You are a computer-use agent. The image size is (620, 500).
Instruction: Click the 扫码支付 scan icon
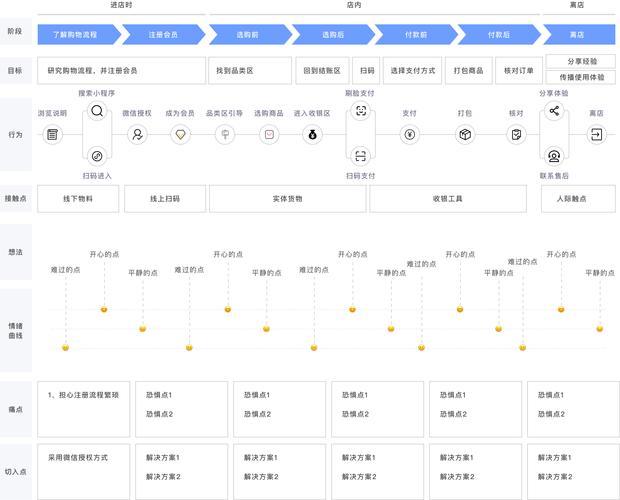361,156
